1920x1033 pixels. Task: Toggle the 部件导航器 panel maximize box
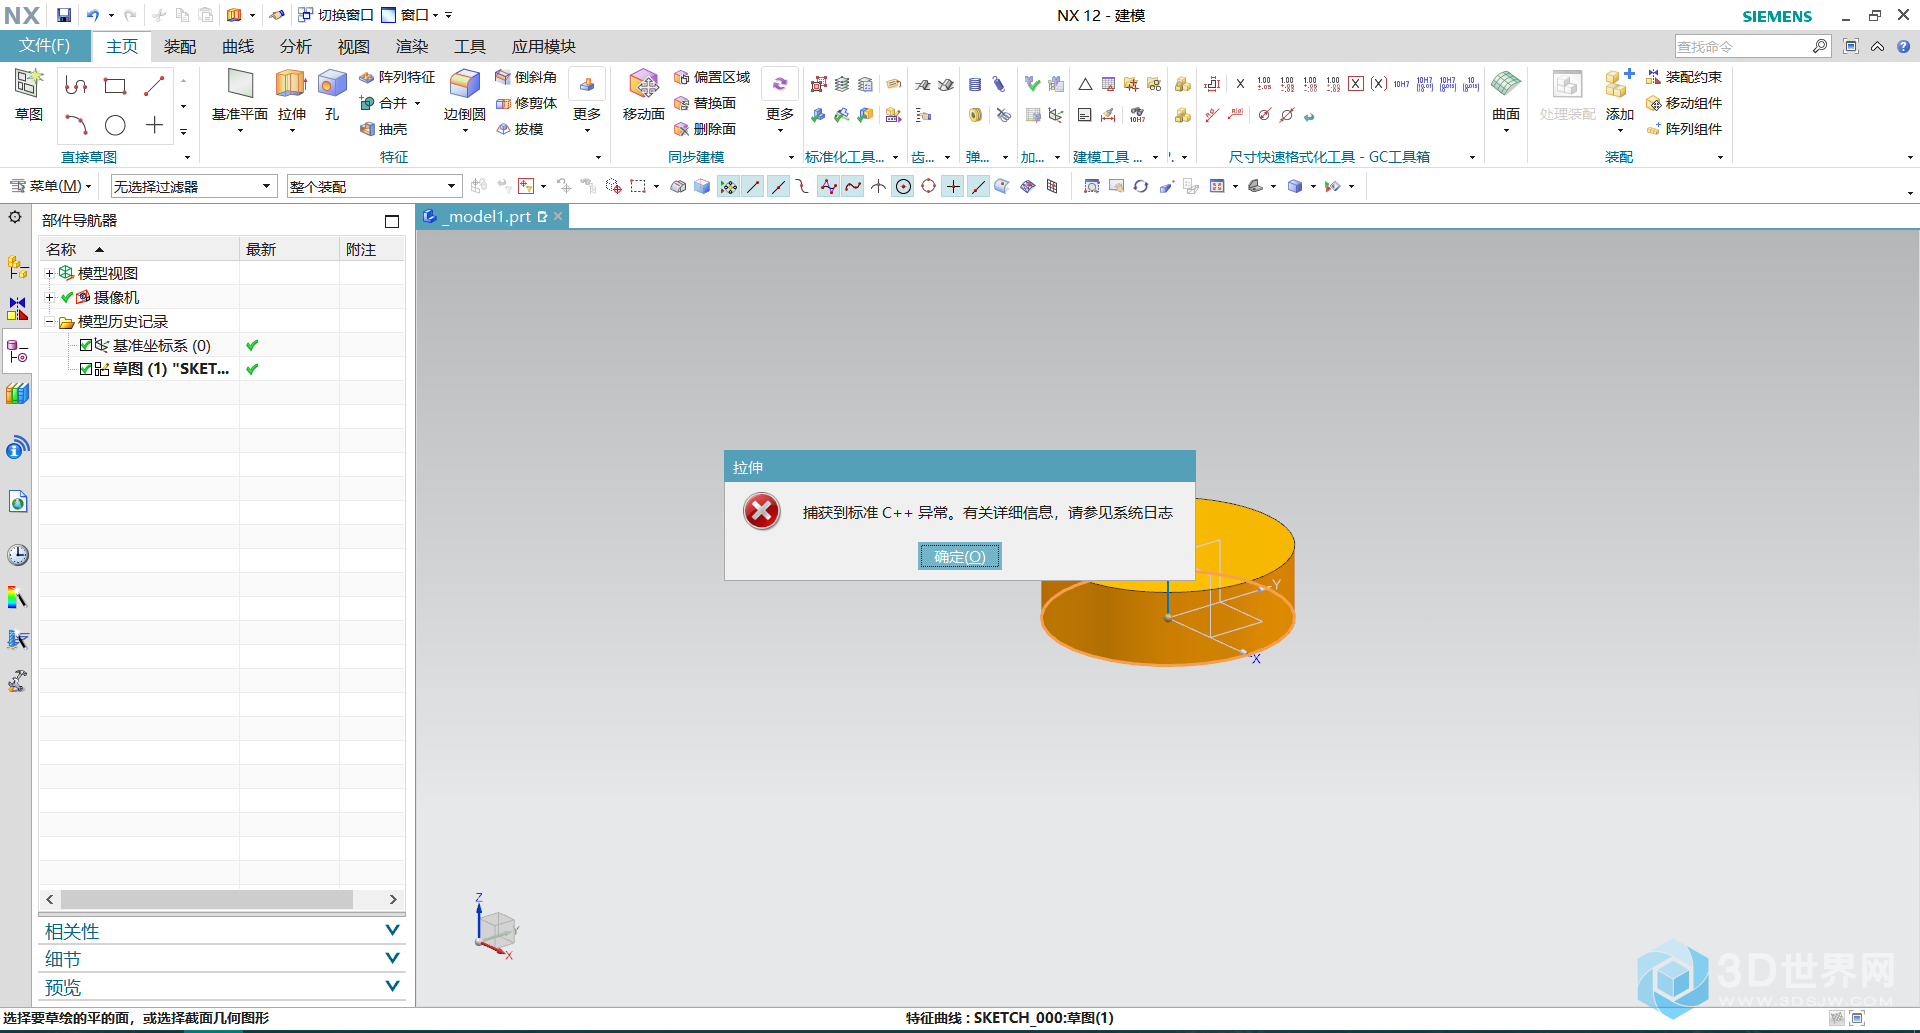coord(392,221)
